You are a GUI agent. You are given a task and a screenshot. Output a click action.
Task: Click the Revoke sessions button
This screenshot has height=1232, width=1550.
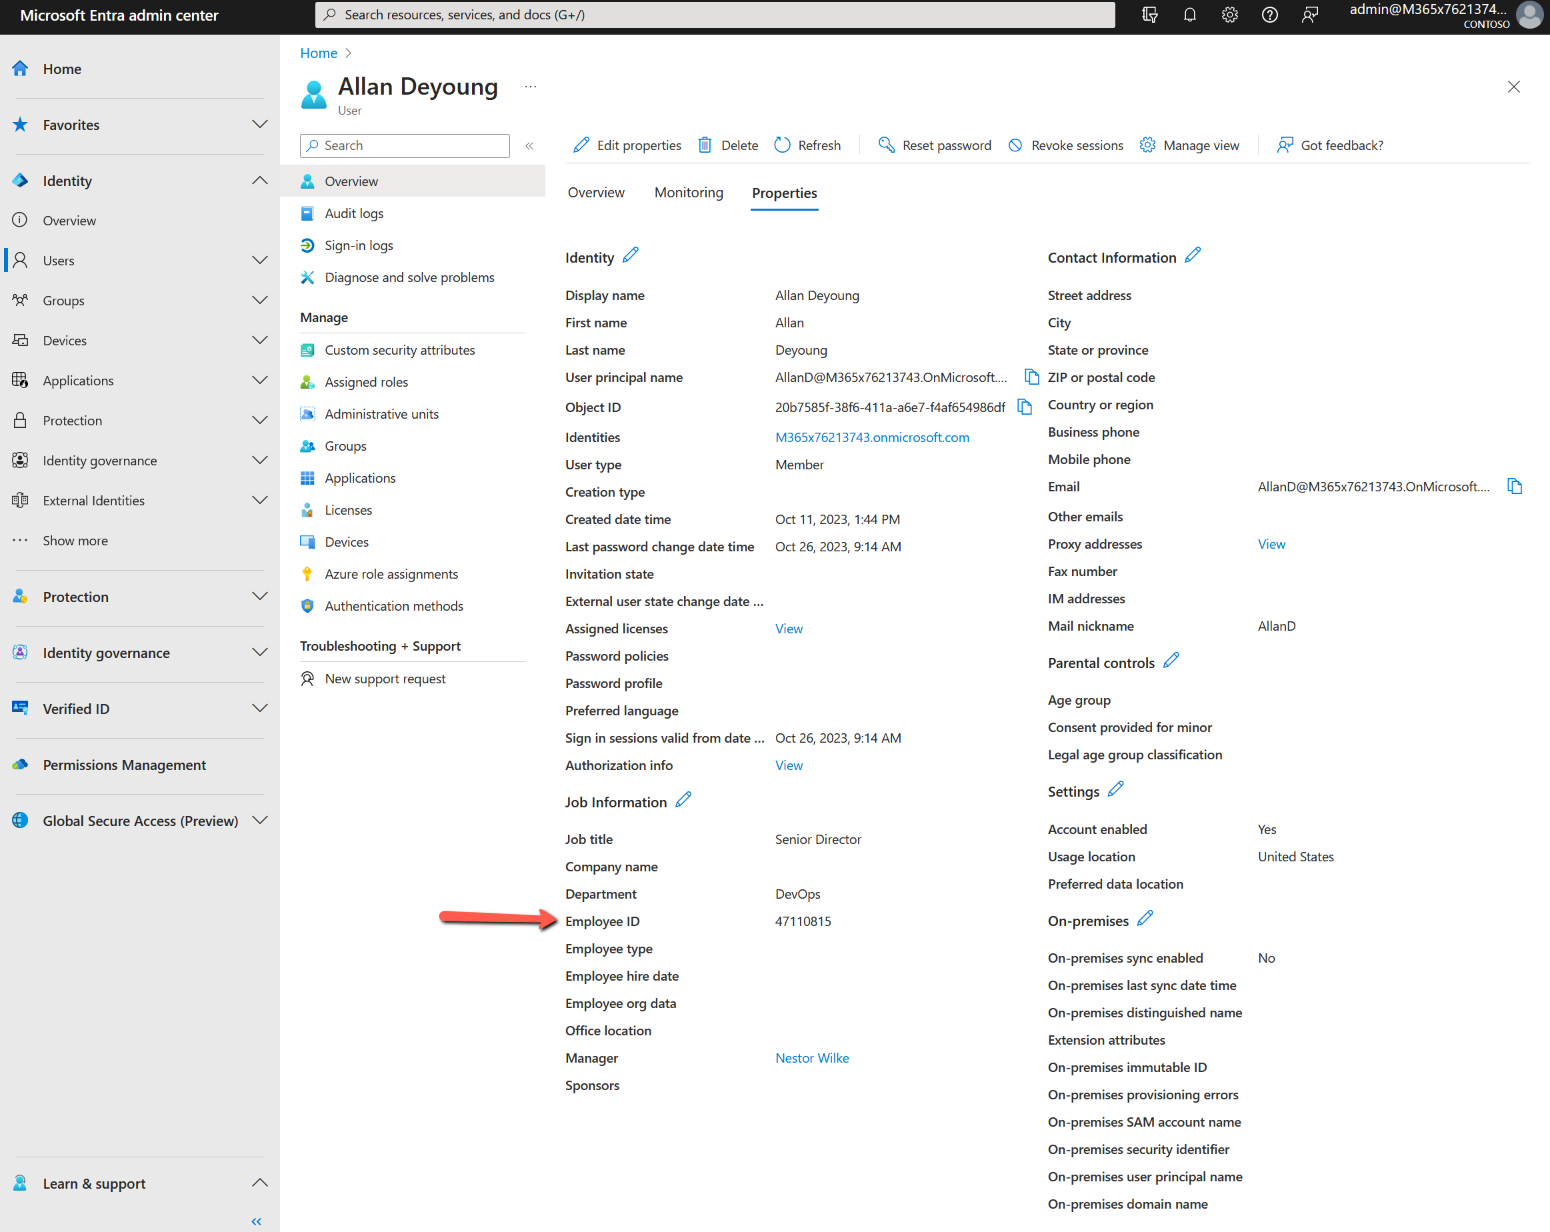(x=1066, y=146)
